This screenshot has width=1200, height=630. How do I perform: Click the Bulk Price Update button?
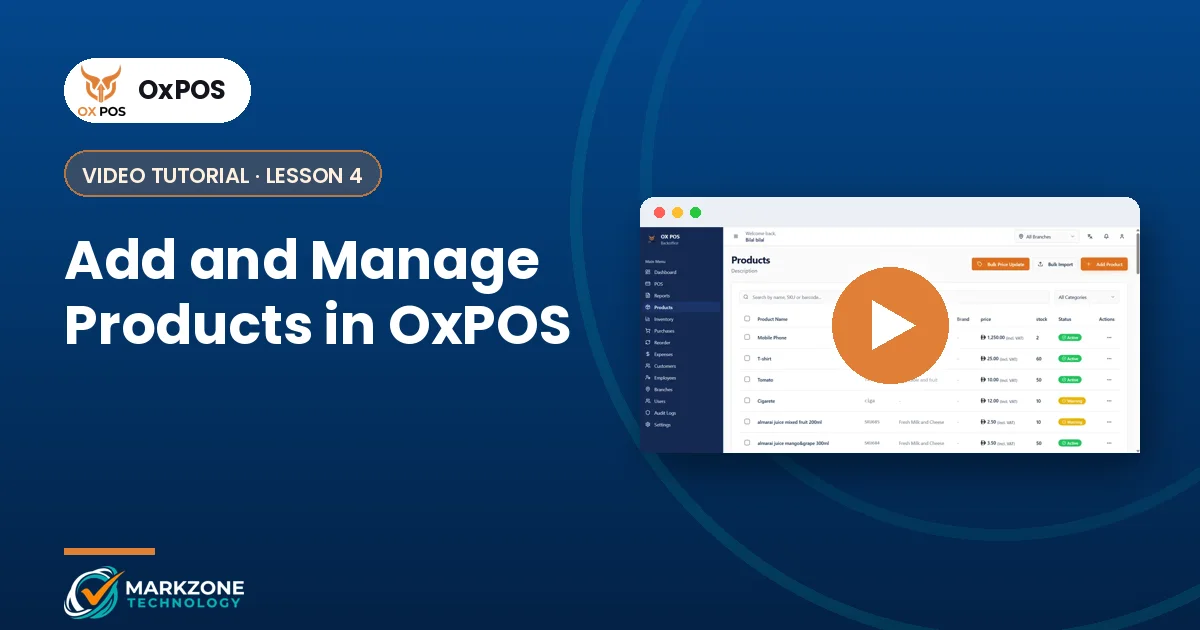click(x=1000, y=264)
